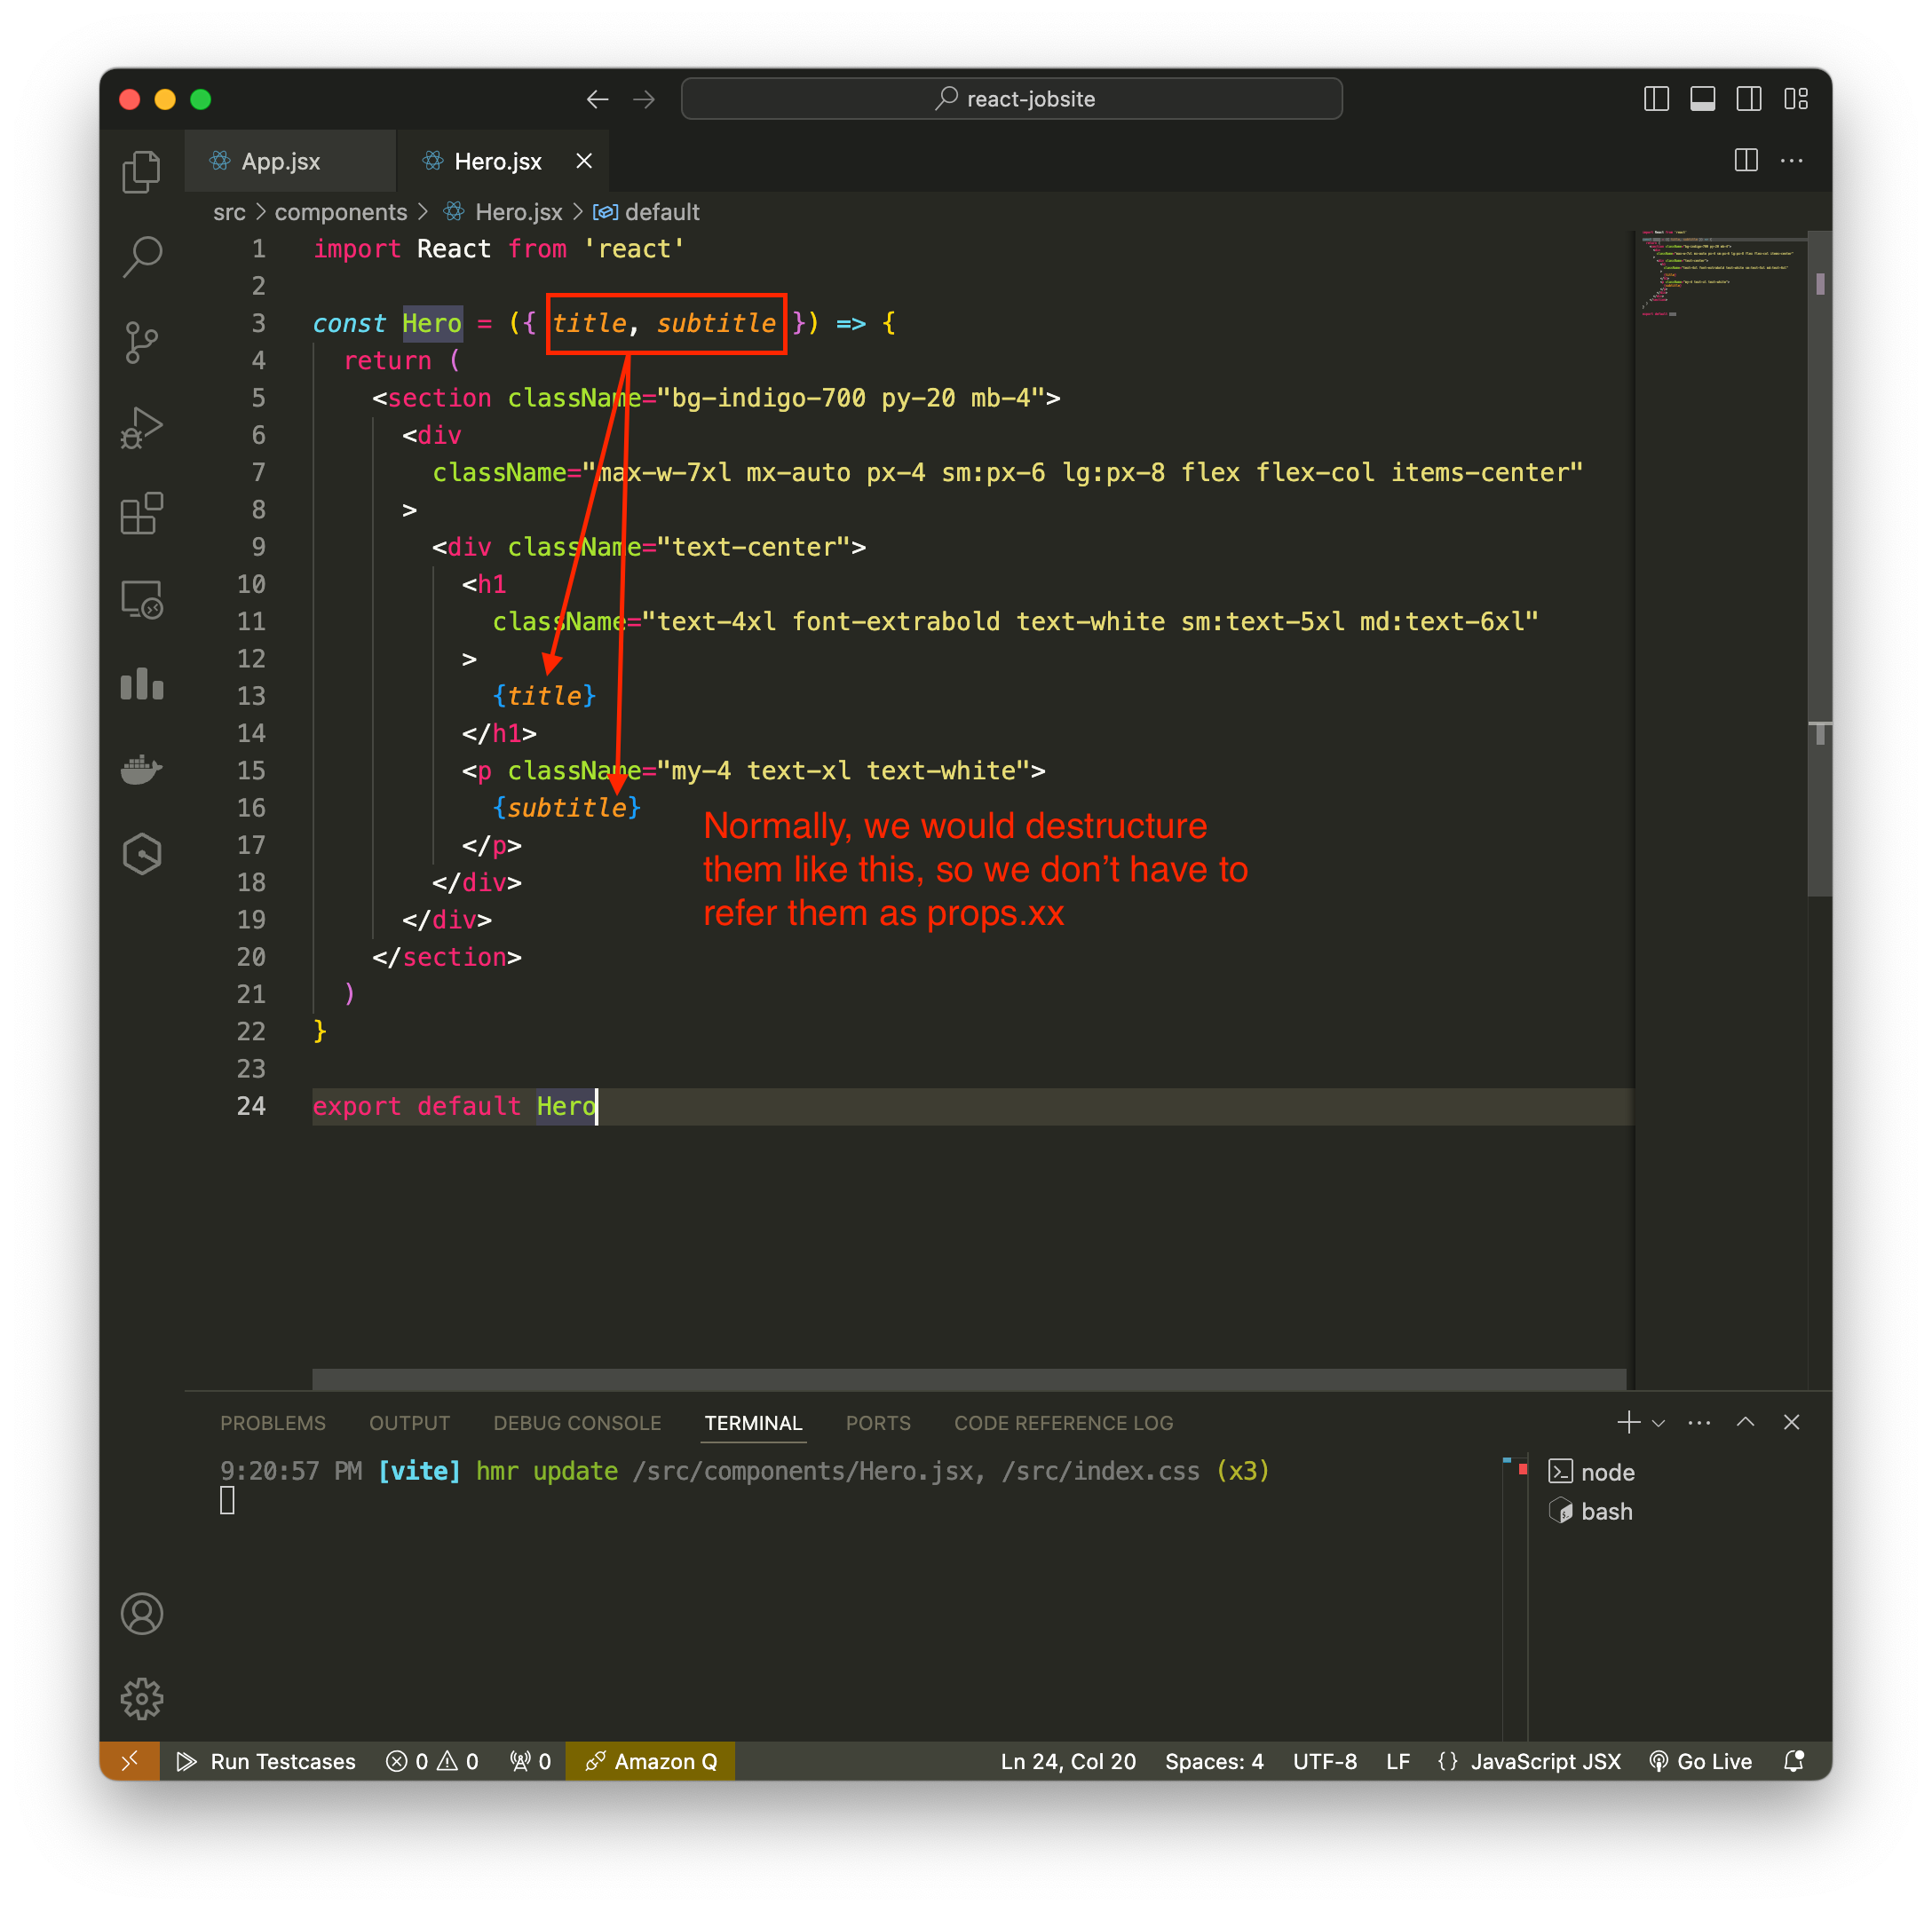Click the ports forwarded indicator

530,1761
